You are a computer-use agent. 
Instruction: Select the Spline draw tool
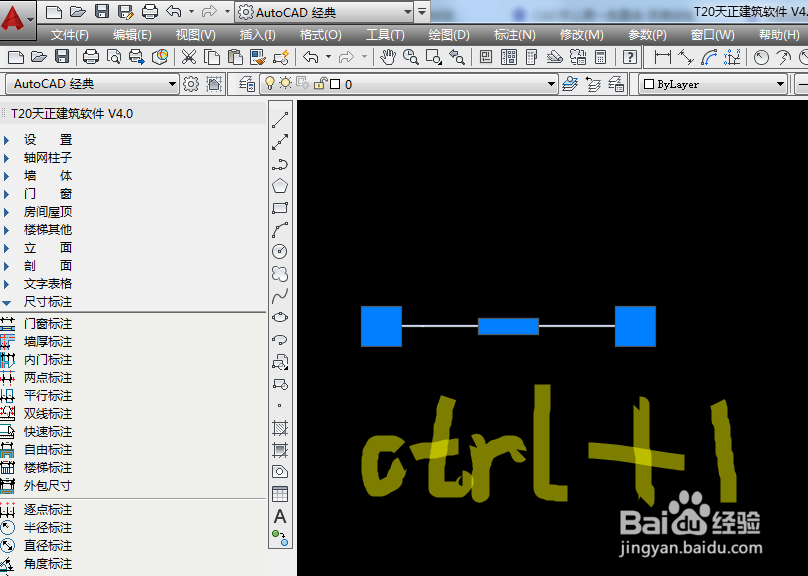[x=280, y=296]
